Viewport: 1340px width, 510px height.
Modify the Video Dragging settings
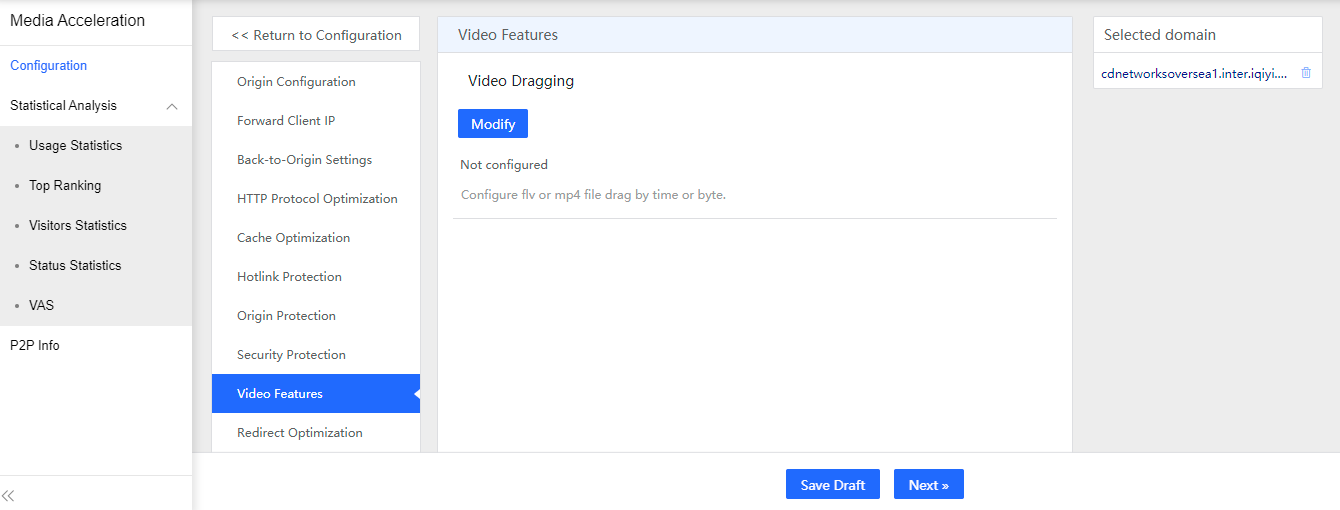pos(493,124)
